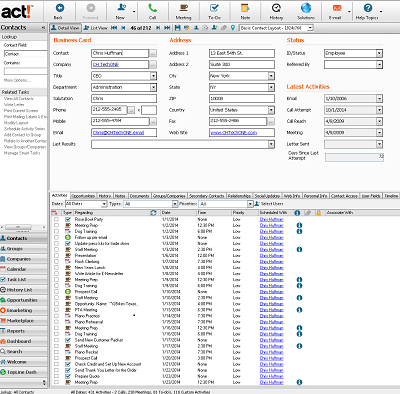Click into the ZIP field
The width and height of the screenshot is (400, 394).
(242, 99)
